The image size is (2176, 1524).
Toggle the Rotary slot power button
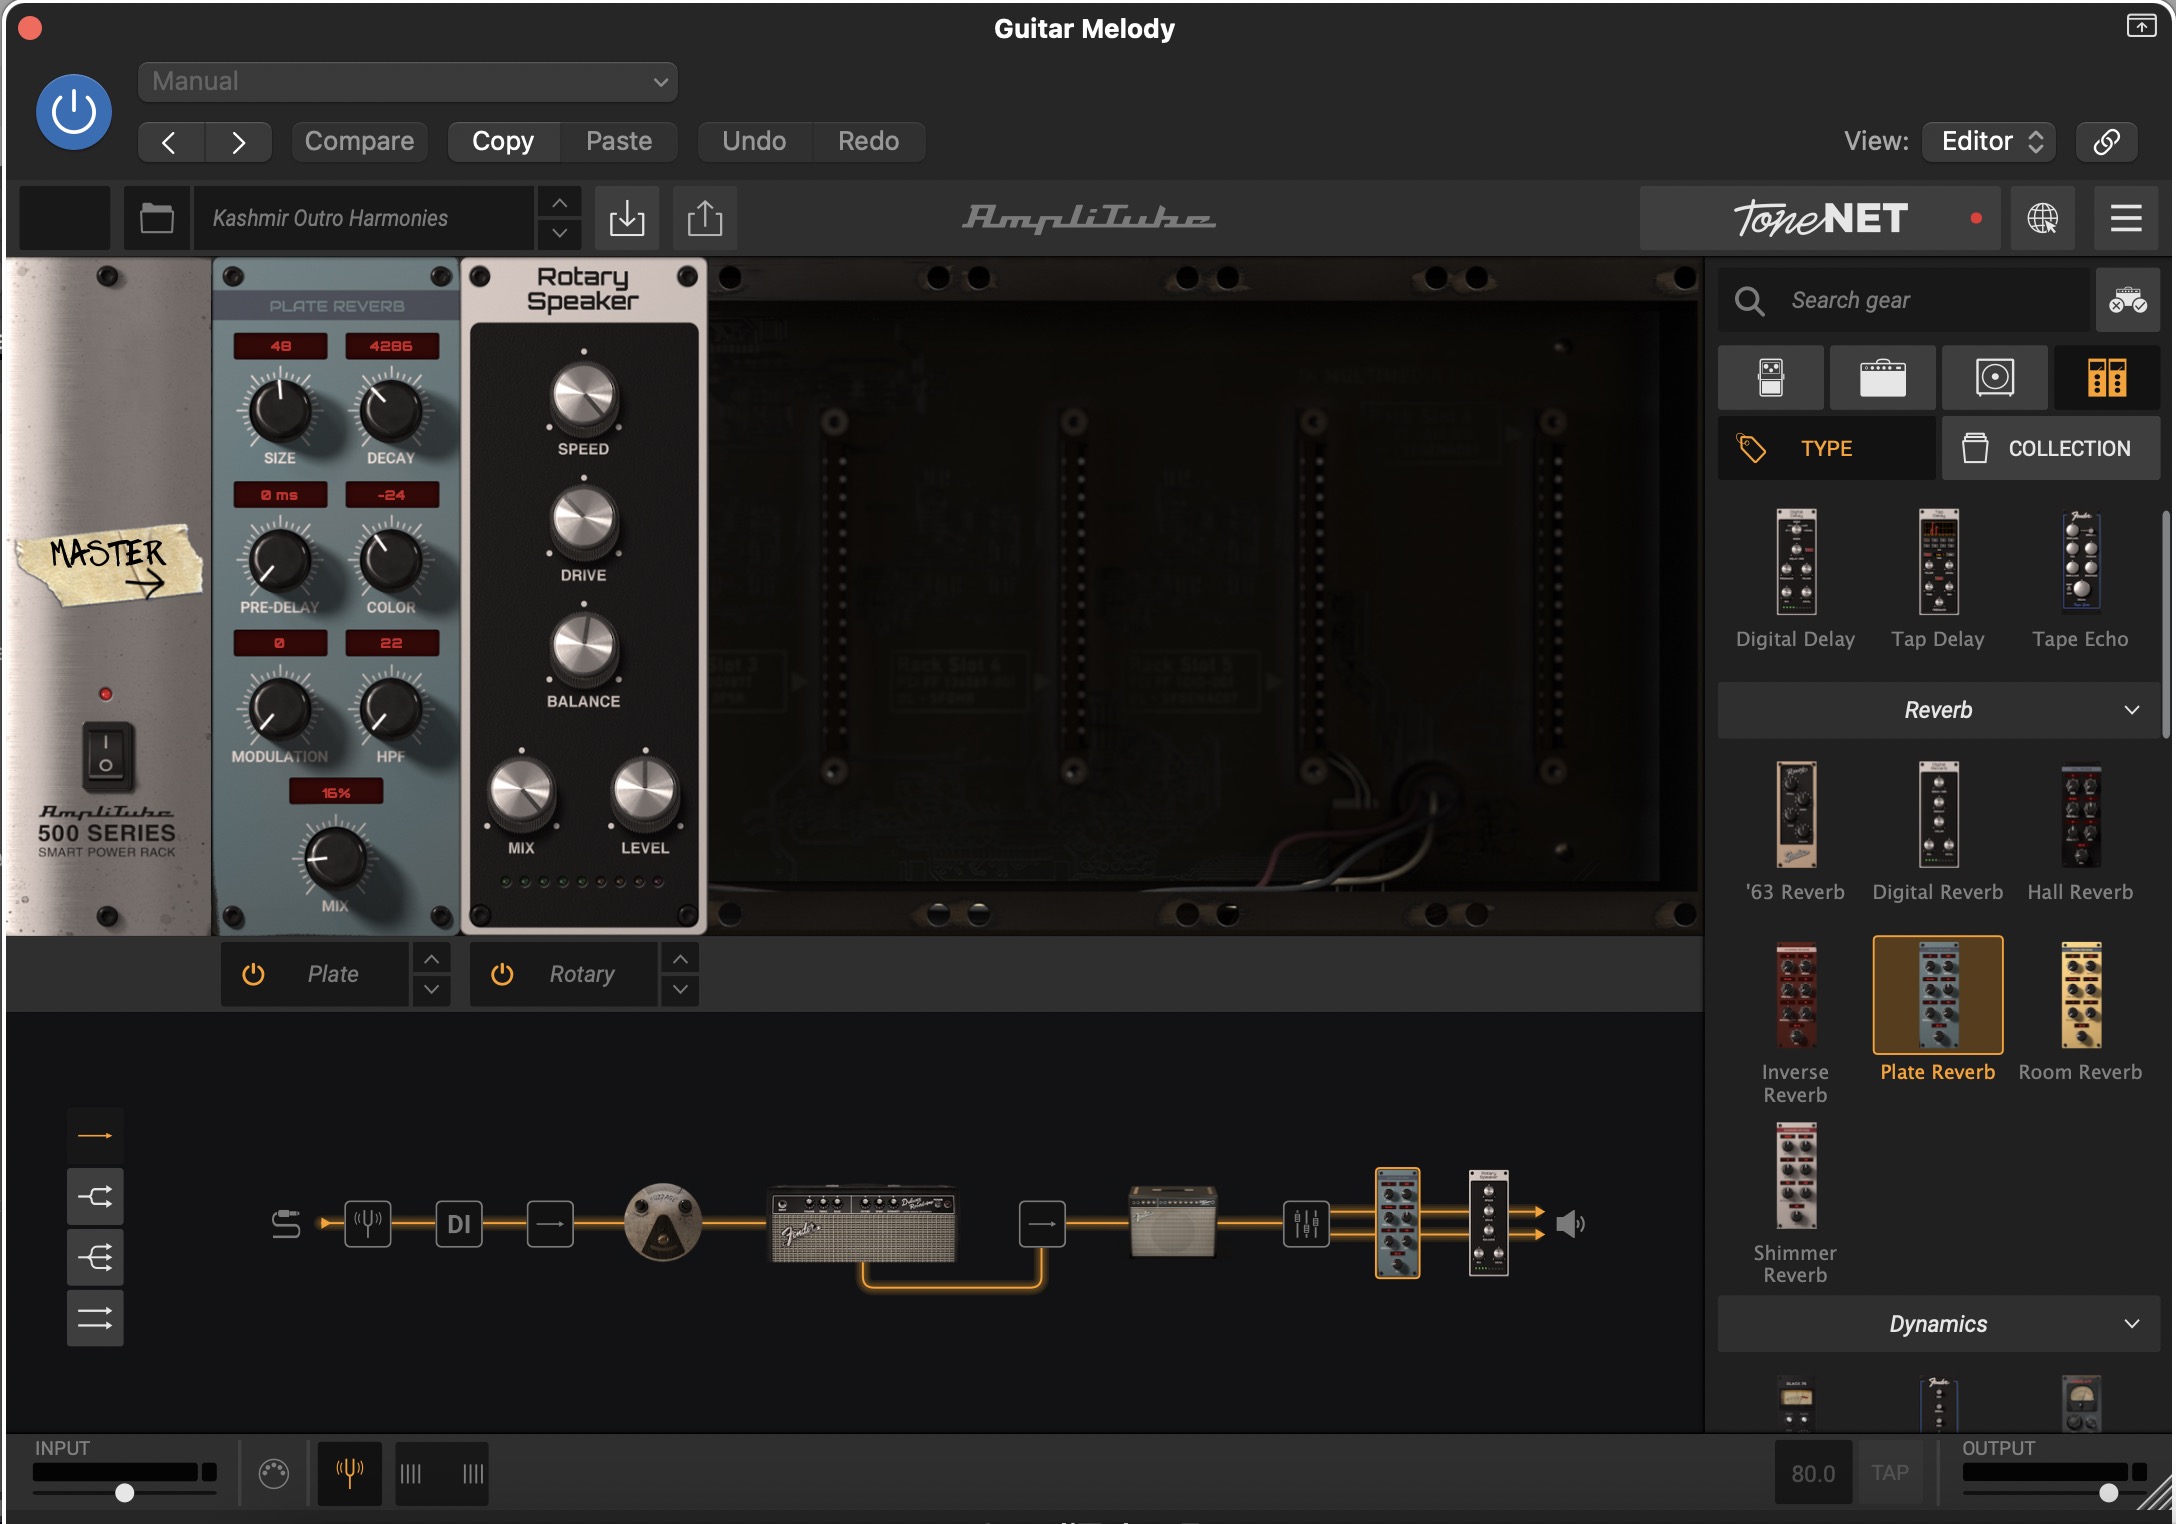coord(502,974)
